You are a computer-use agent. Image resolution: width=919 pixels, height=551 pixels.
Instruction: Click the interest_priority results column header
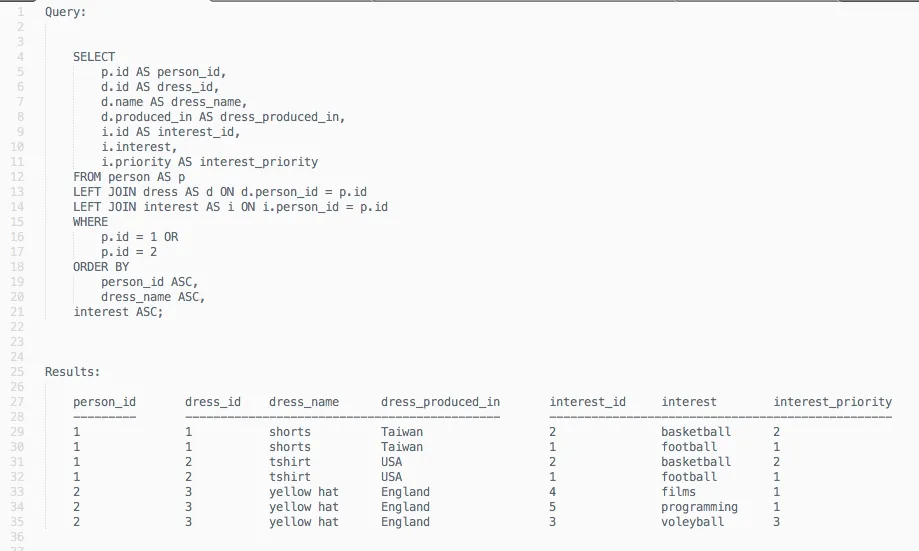point(832,402)
